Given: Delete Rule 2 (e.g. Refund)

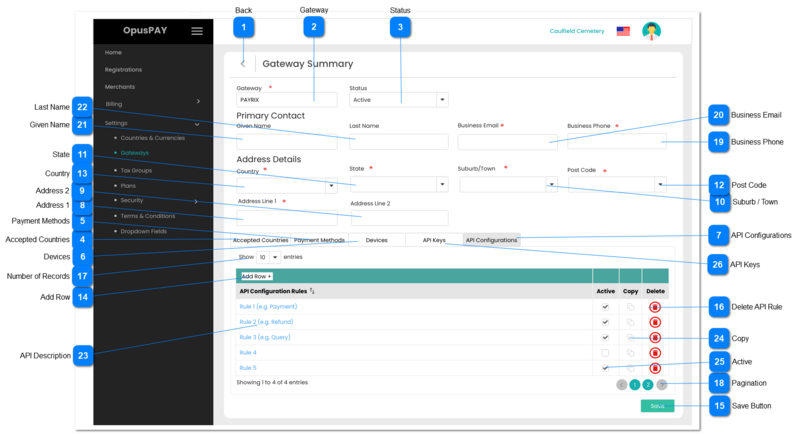Looking at the screenshot, I should pyautogui.click(x=655, y=322).
